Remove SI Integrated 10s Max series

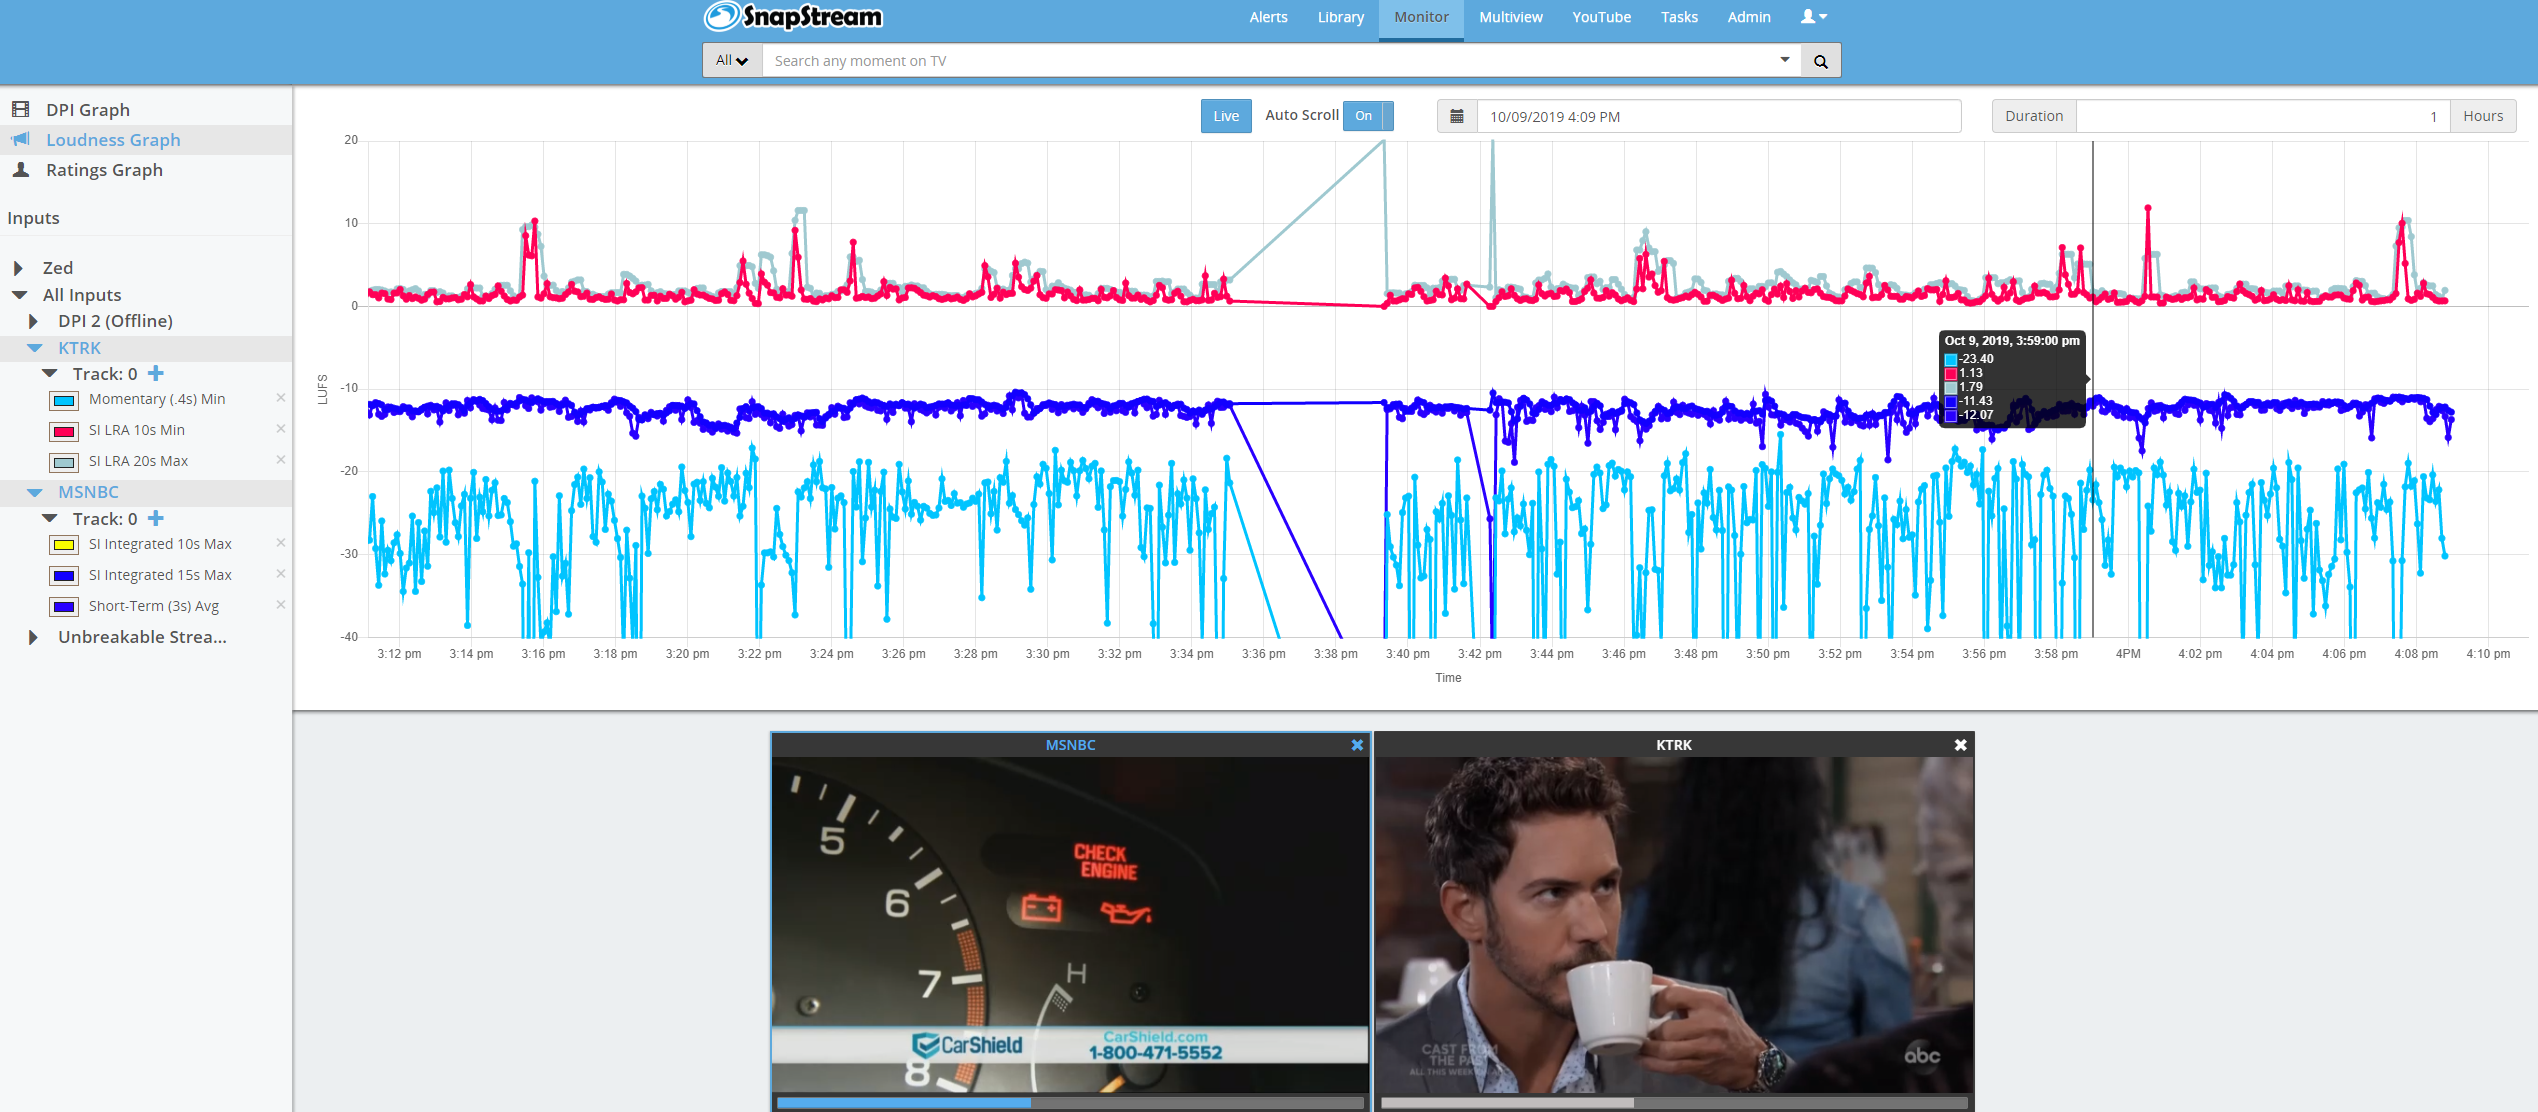coord(281,543)
